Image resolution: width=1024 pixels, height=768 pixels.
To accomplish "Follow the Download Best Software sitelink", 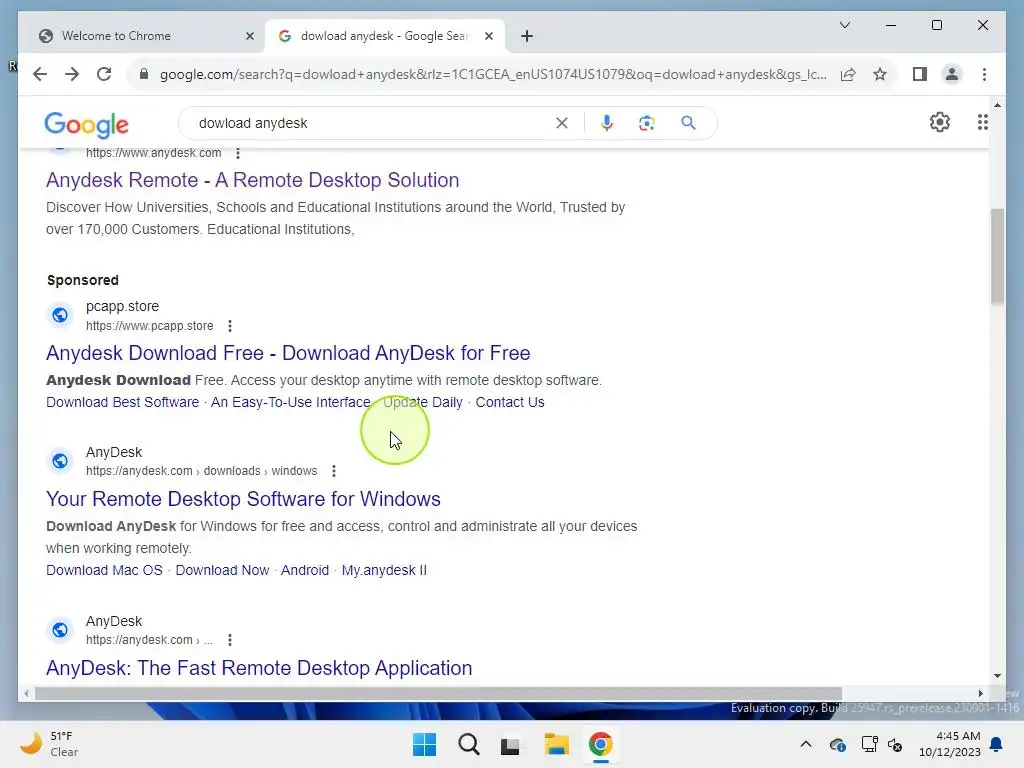I will click(x=122, y=402).
